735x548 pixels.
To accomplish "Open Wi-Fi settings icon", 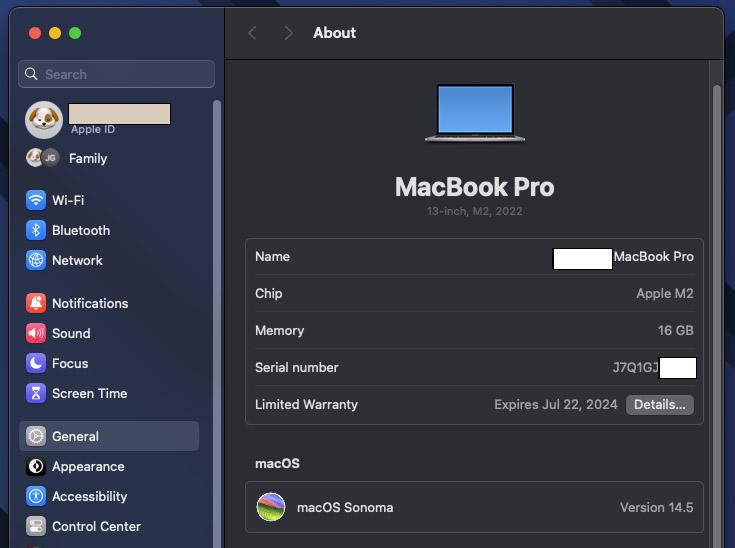I will (x=36, y=200).
